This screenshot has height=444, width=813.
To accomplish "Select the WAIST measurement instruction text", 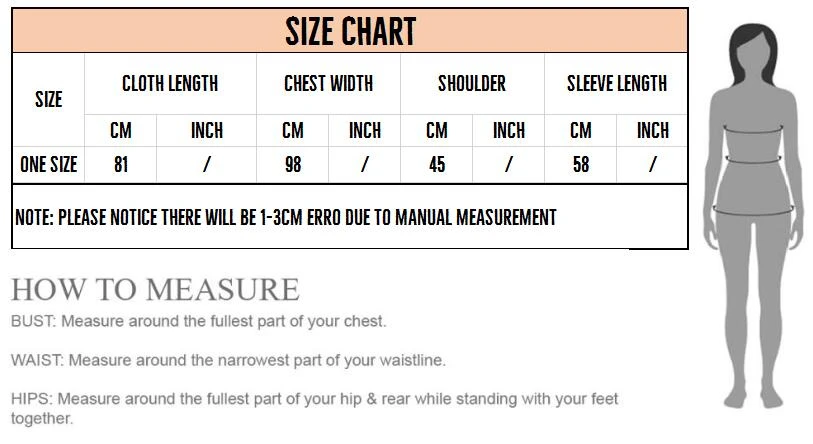I will [x=228, y=360].
